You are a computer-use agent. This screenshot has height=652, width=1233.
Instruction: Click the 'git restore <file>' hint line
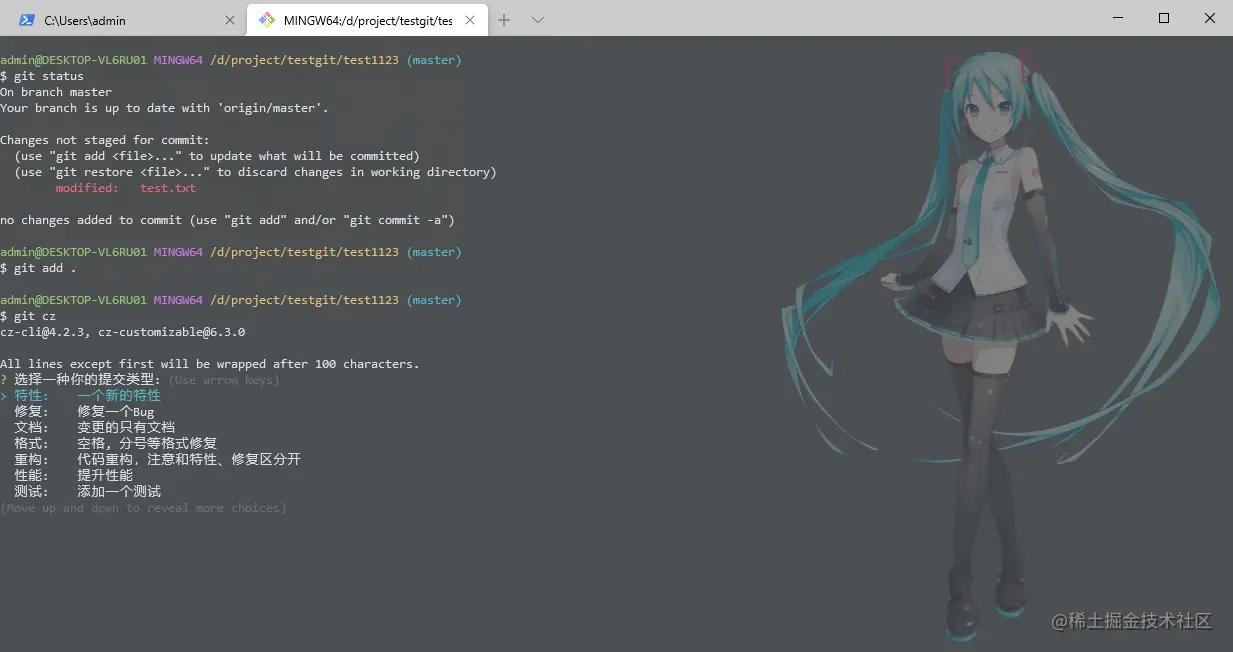(255, 172)
